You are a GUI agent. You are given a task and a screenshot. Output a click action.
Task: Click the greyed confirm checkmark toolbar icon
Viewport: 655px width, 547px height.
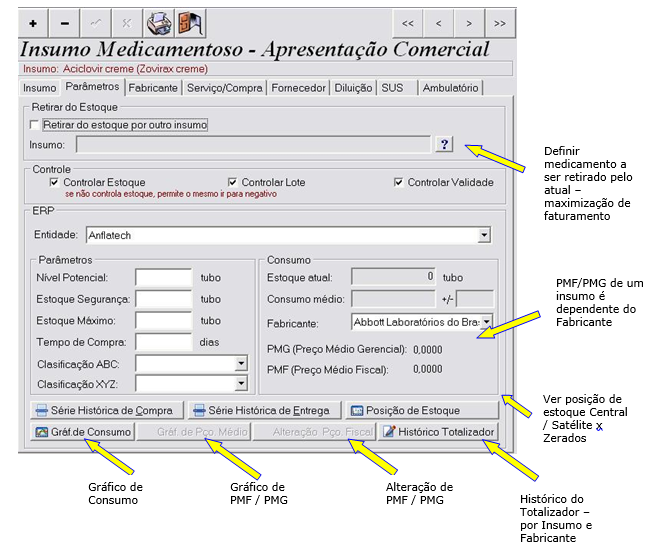coord(96,23)
